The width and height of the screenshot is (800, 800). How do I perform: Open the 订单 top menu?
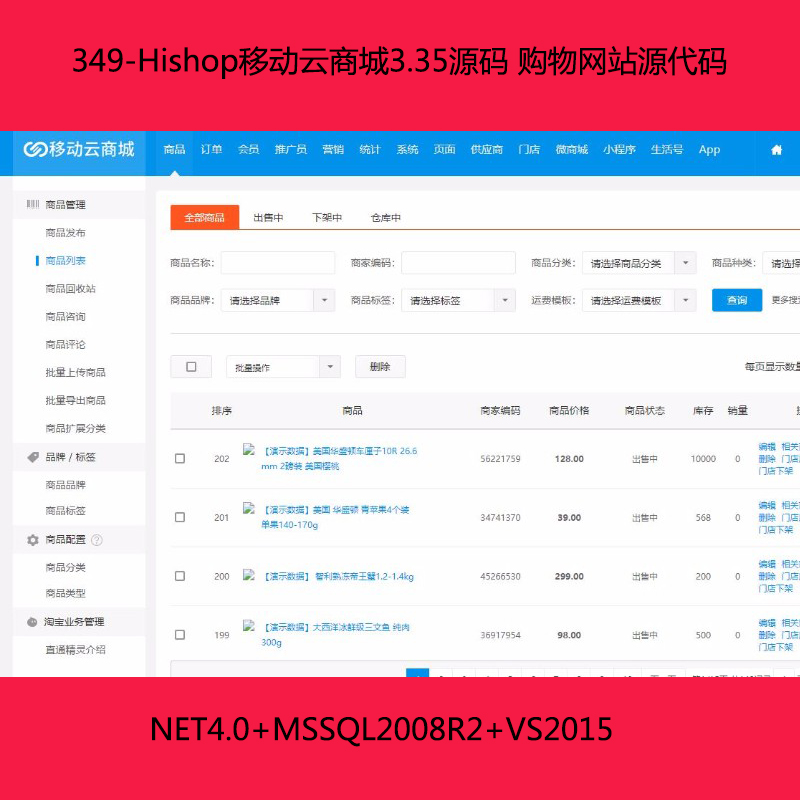(x=211, y=149)
